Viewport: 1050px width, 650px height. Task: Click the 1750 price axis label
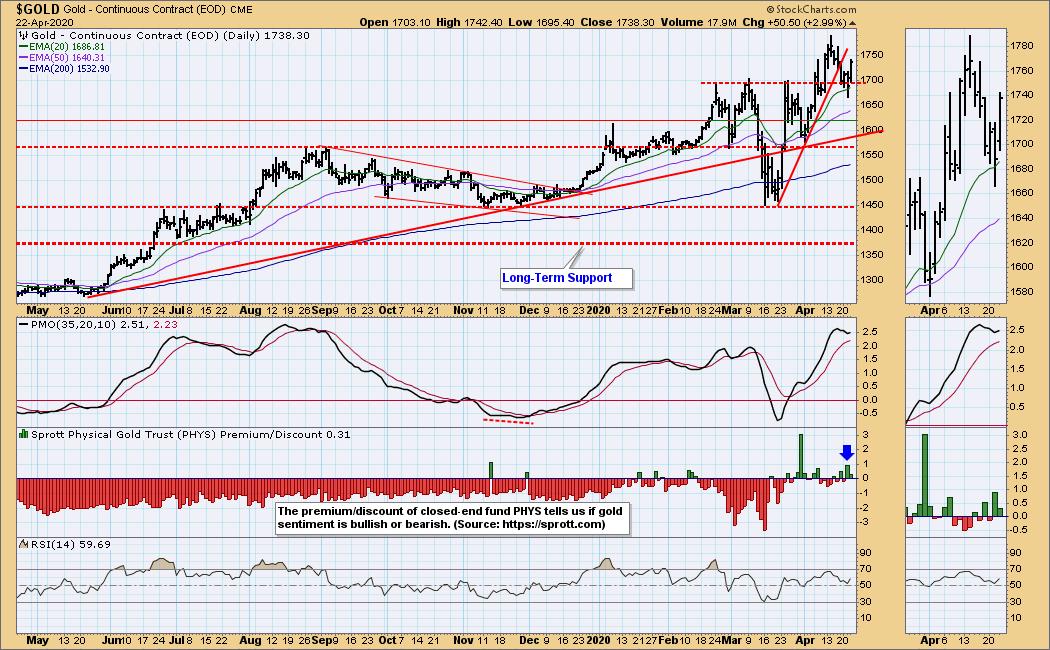click(x=872, y=54)
